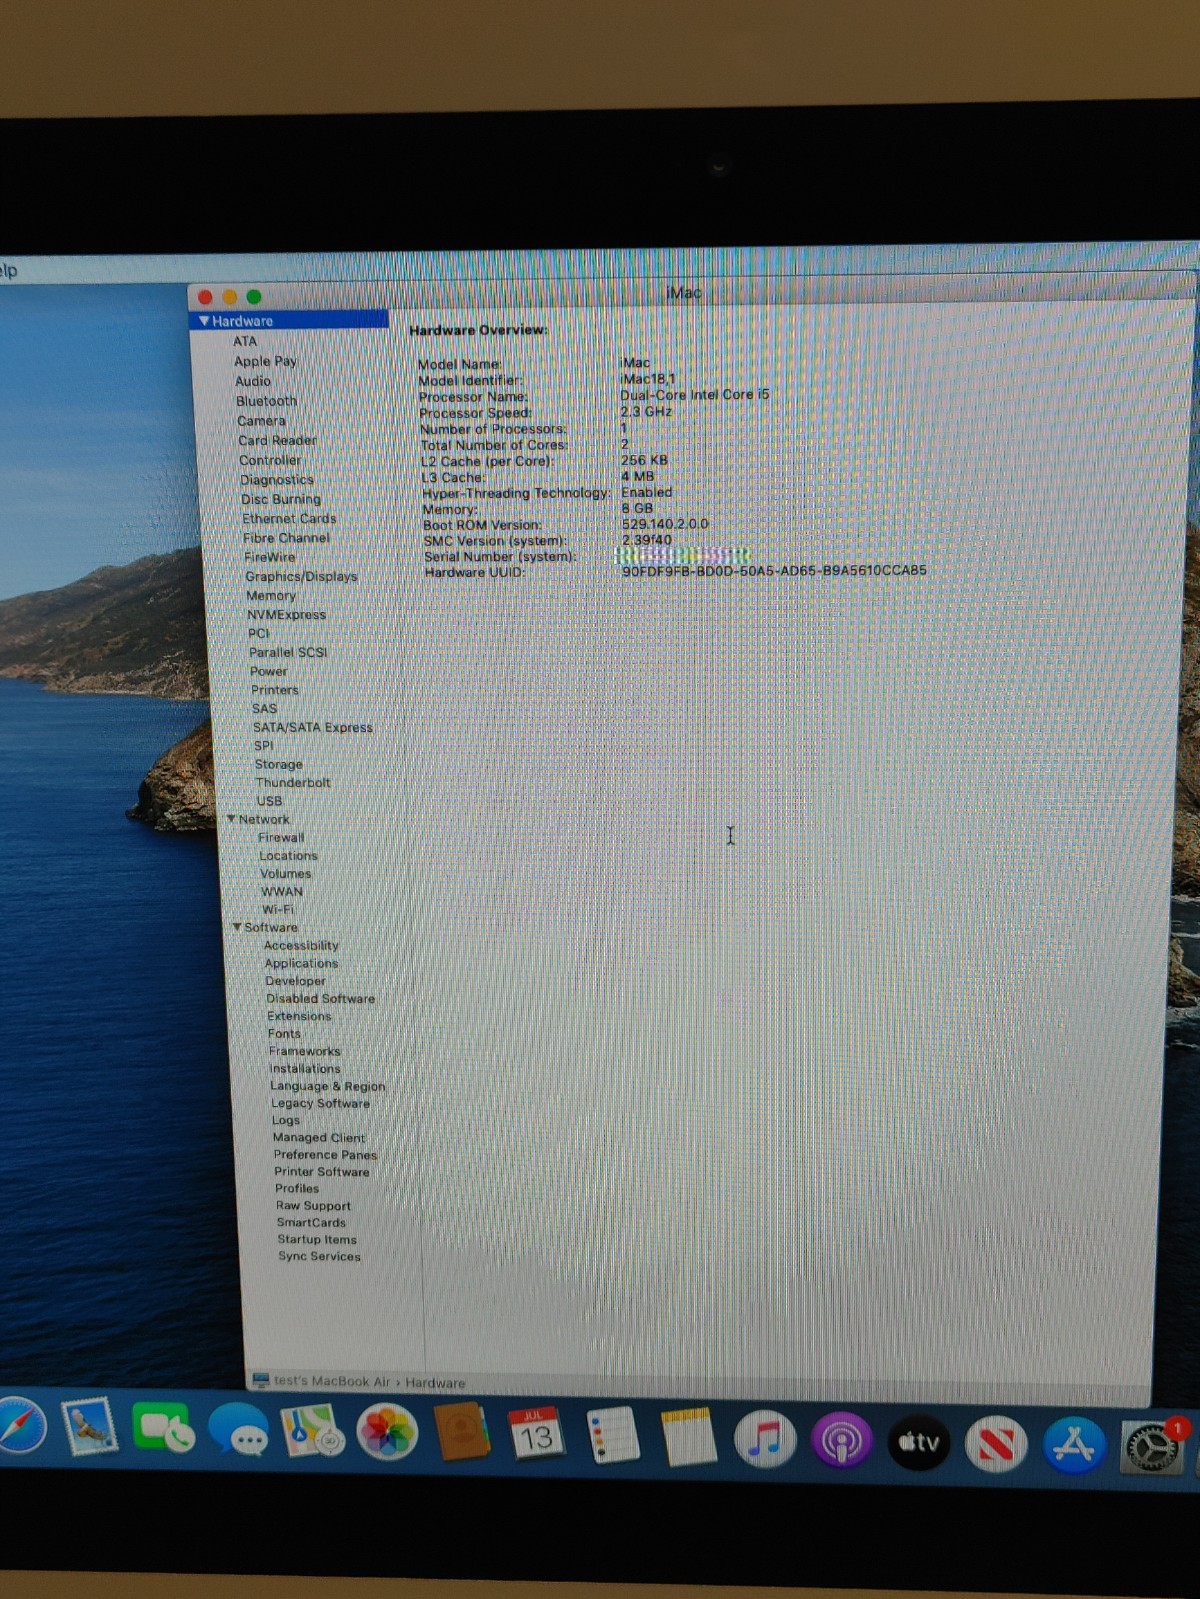
Task: Open App Store from the dock
Action: point(1074,1446)
